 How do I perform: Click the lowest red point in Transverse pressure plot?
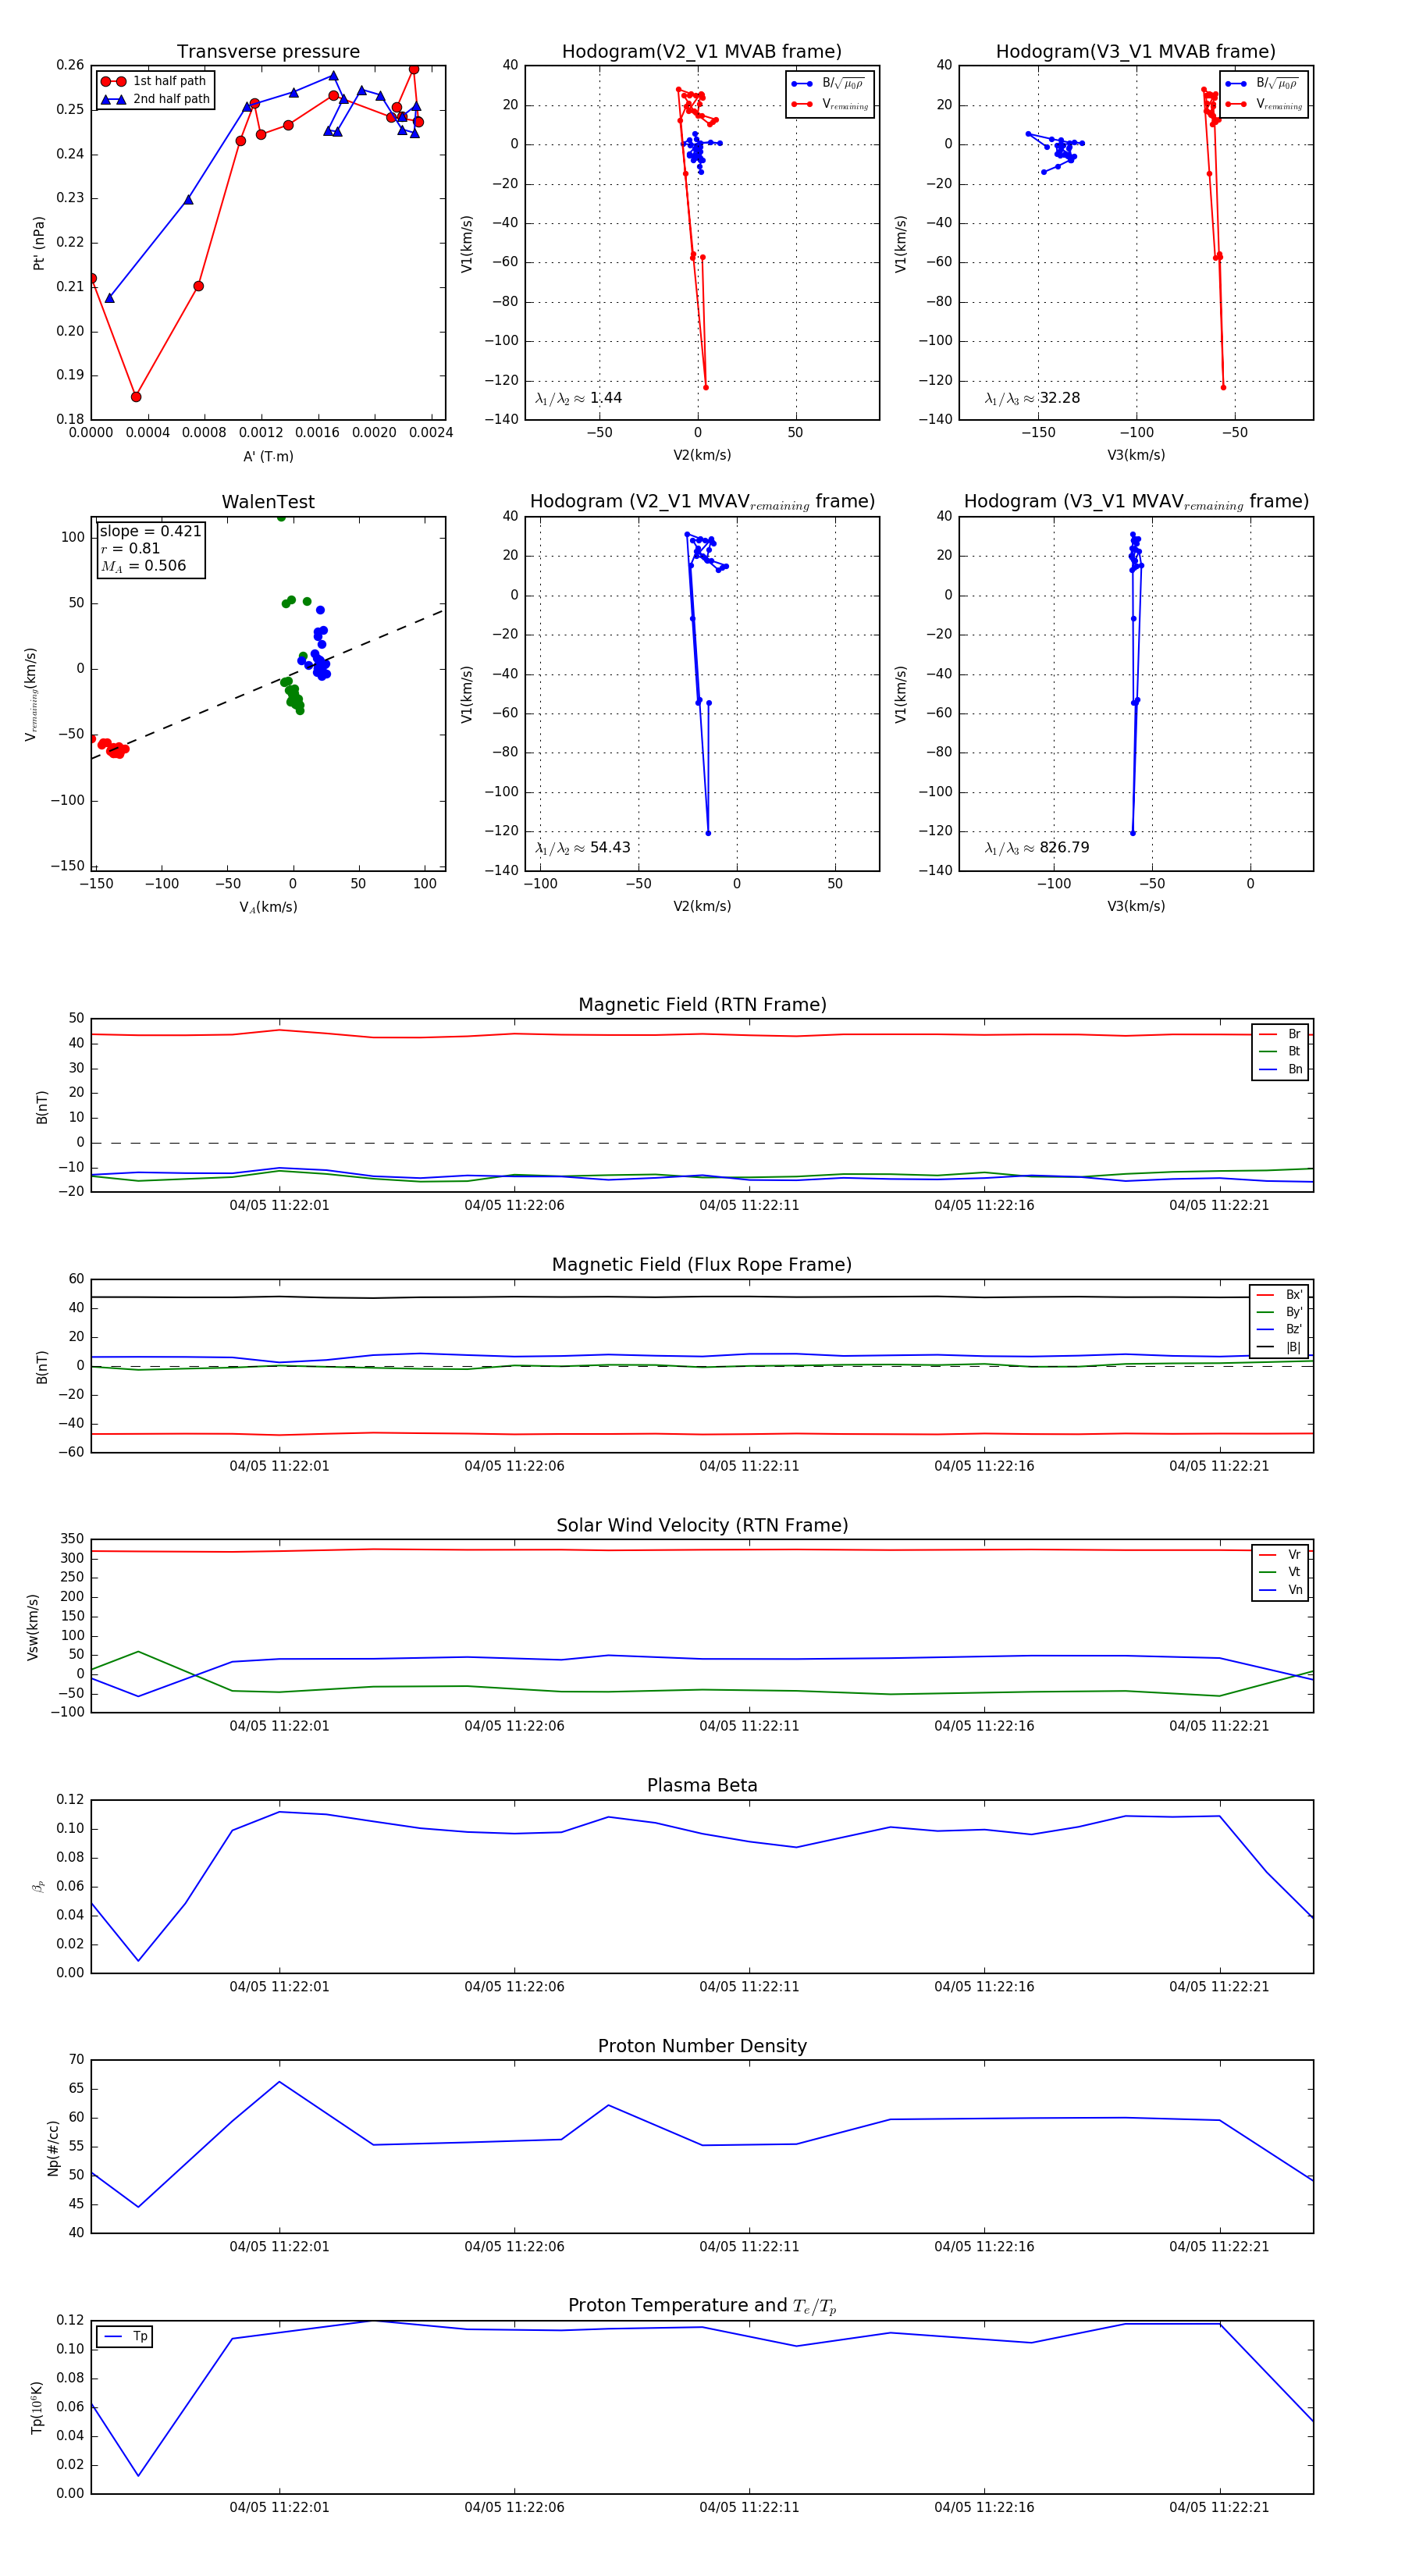pos(136,397)
